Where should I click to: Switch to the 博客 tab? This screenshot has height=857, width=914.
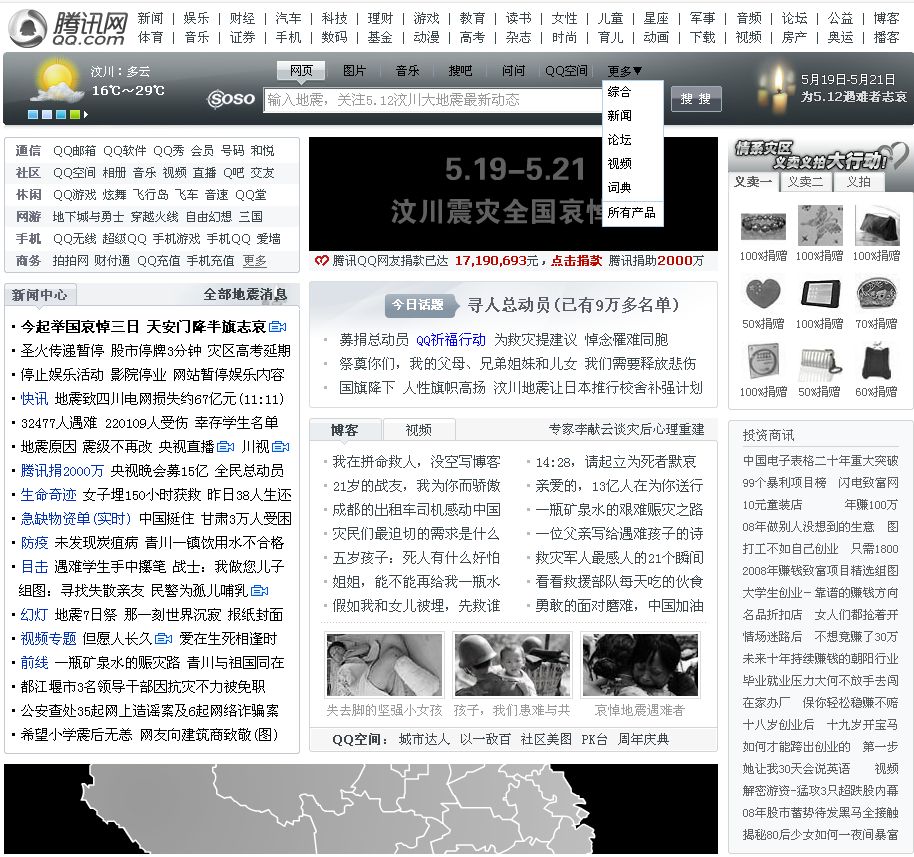(344, 430)
